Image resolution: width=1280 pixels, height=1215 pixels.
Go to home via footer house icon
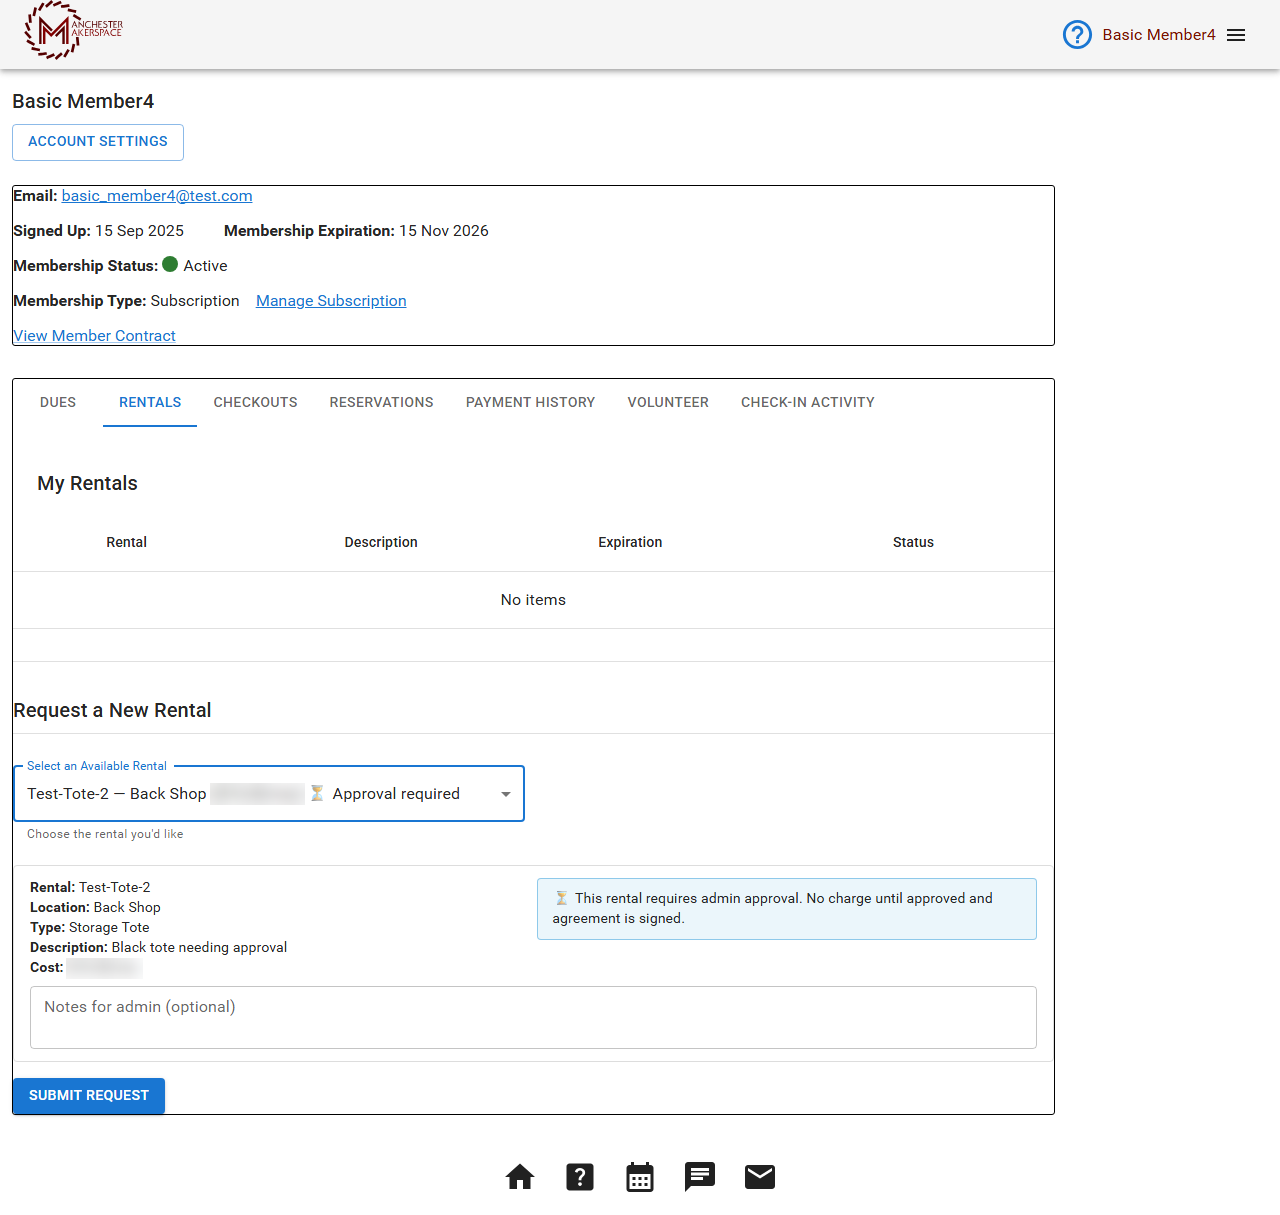(x=520, y=1177)
